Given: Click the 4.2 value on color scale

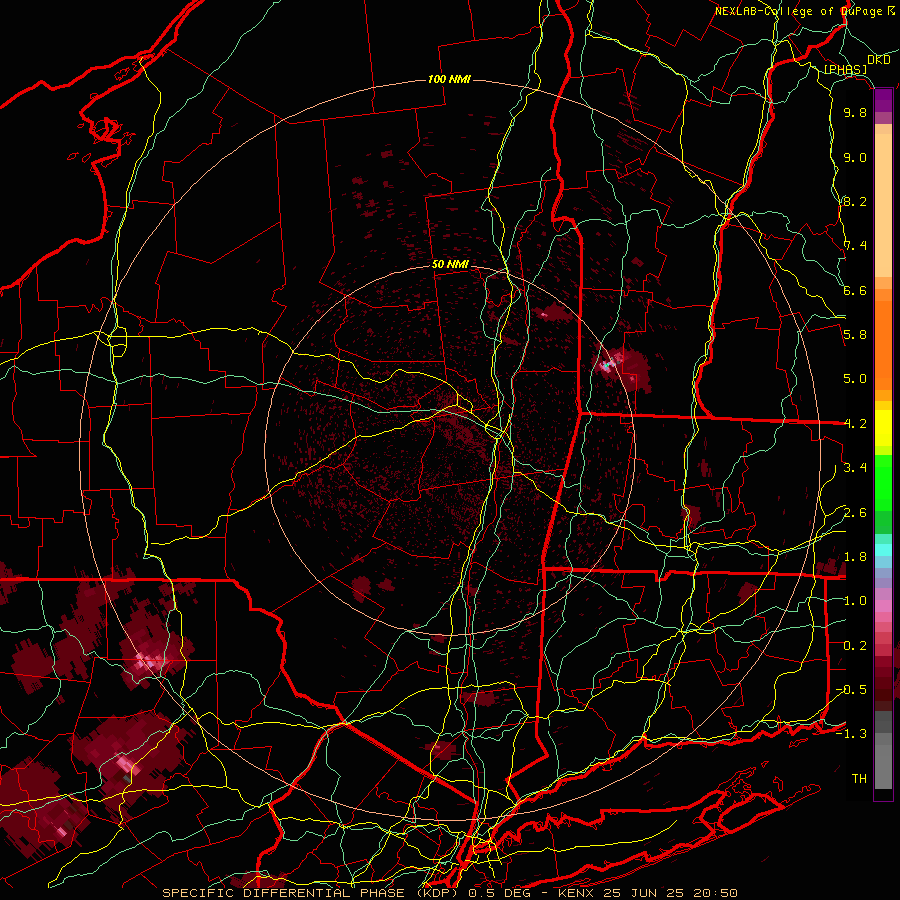Looking at the screenshot, I should (x=855, y=424).
